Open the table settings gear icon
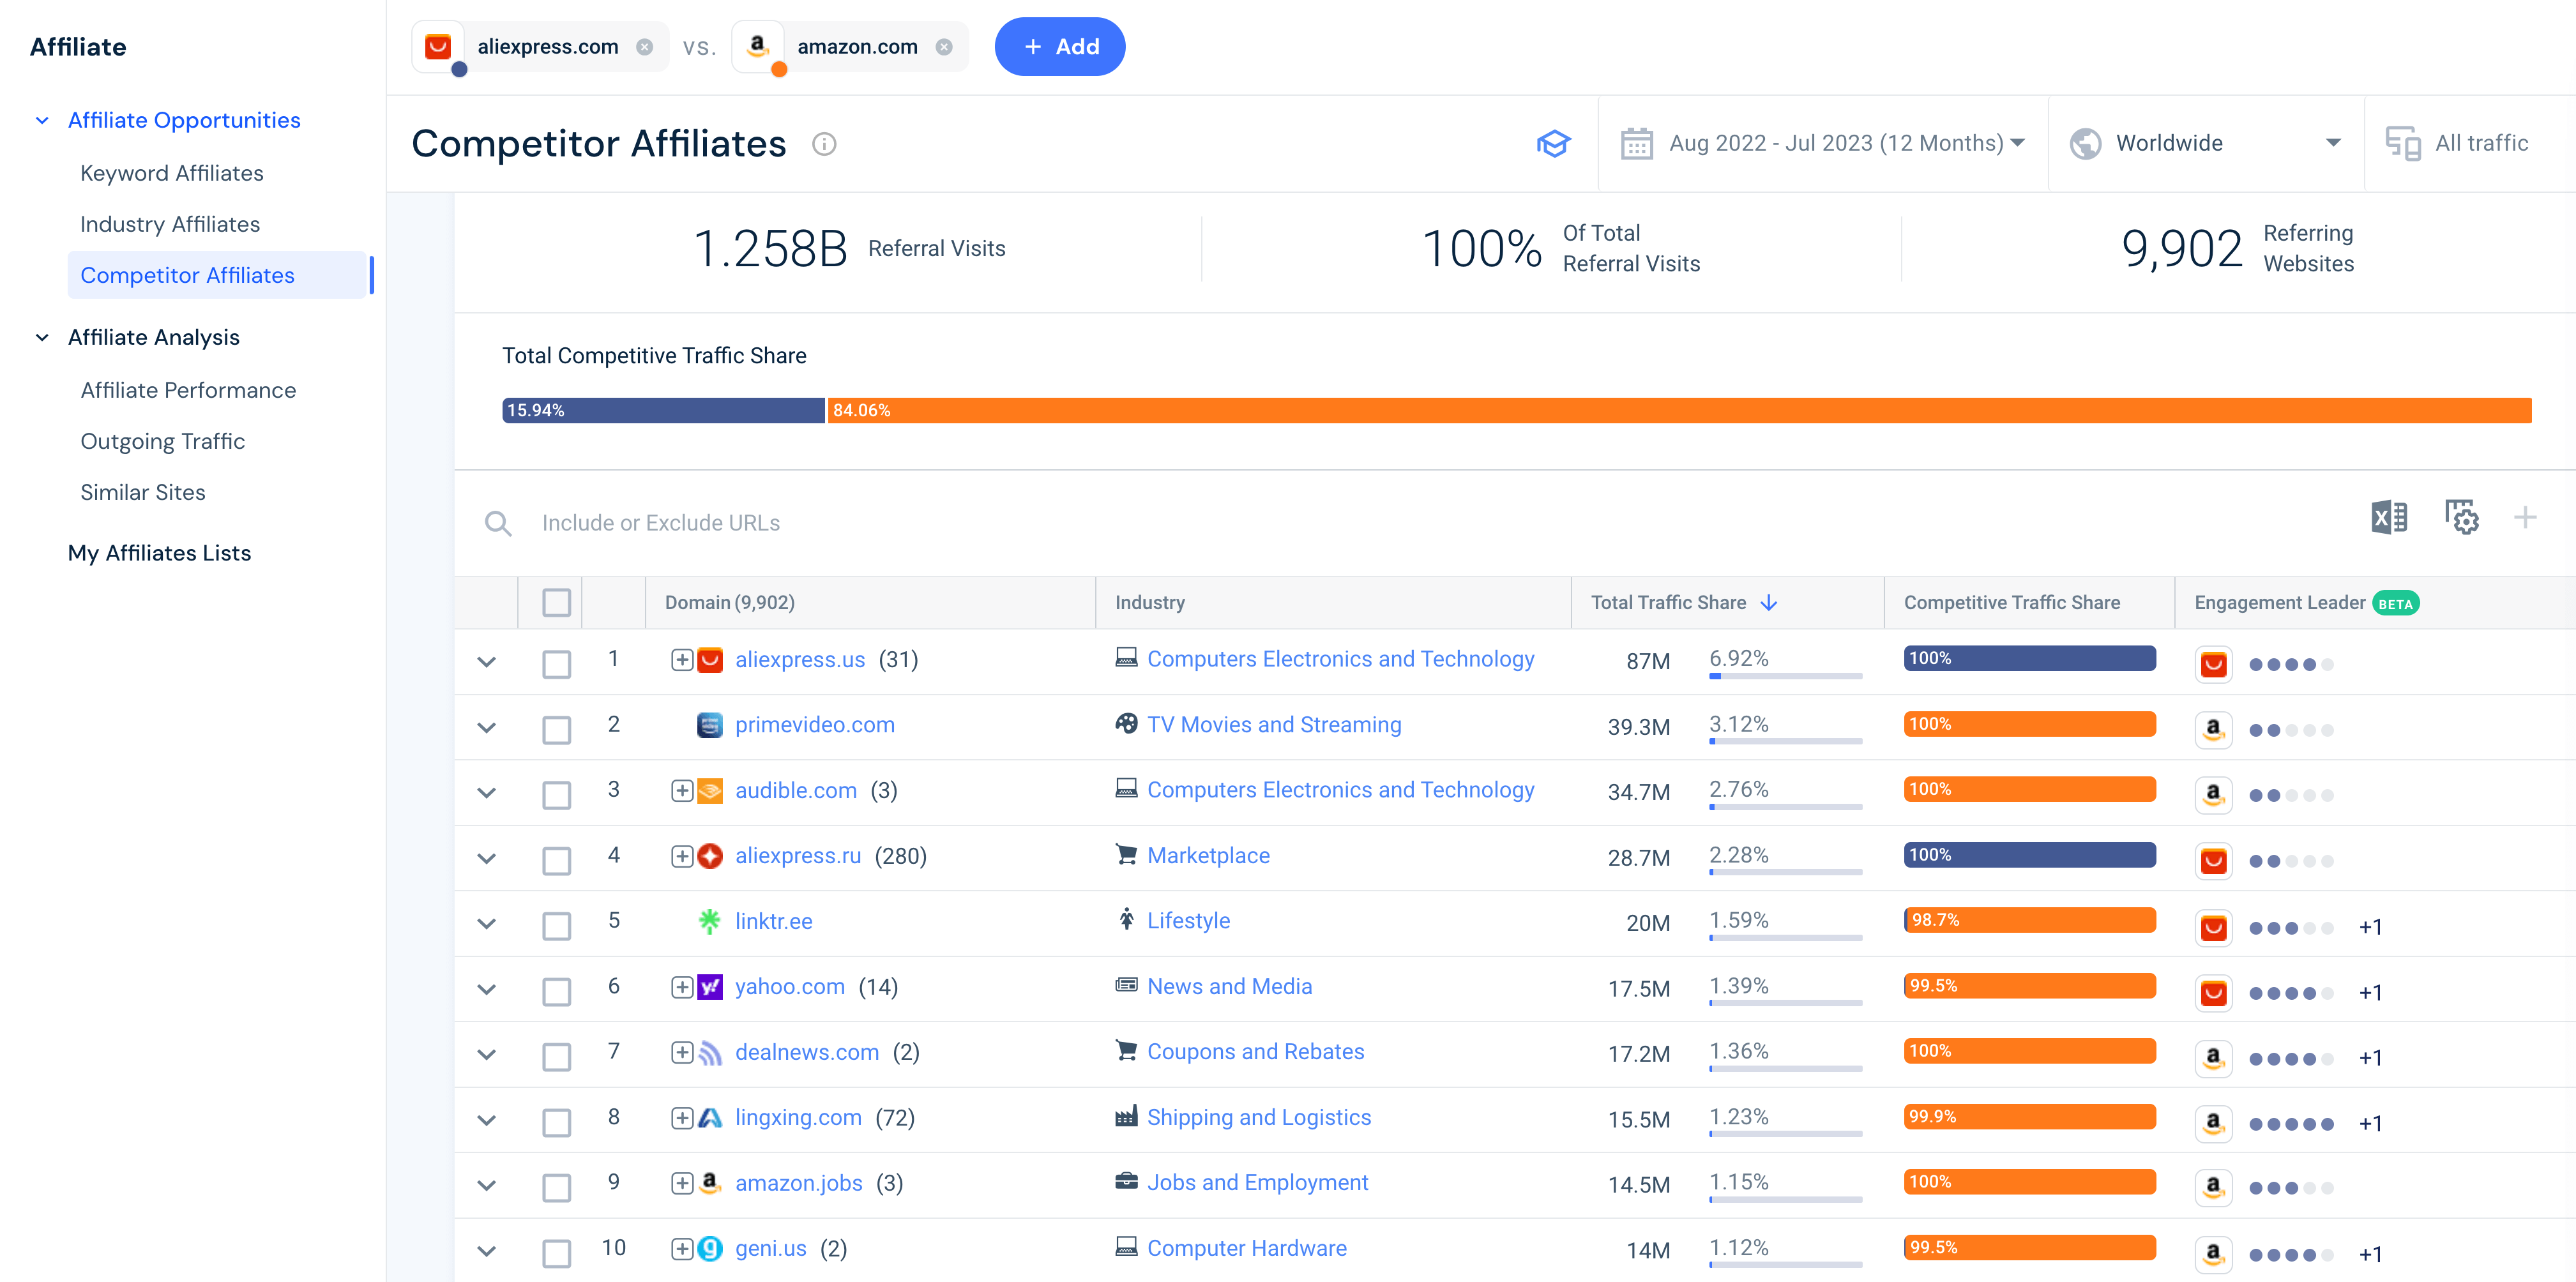This screenshot has height=1282, width=2576. coord(2461,517)
